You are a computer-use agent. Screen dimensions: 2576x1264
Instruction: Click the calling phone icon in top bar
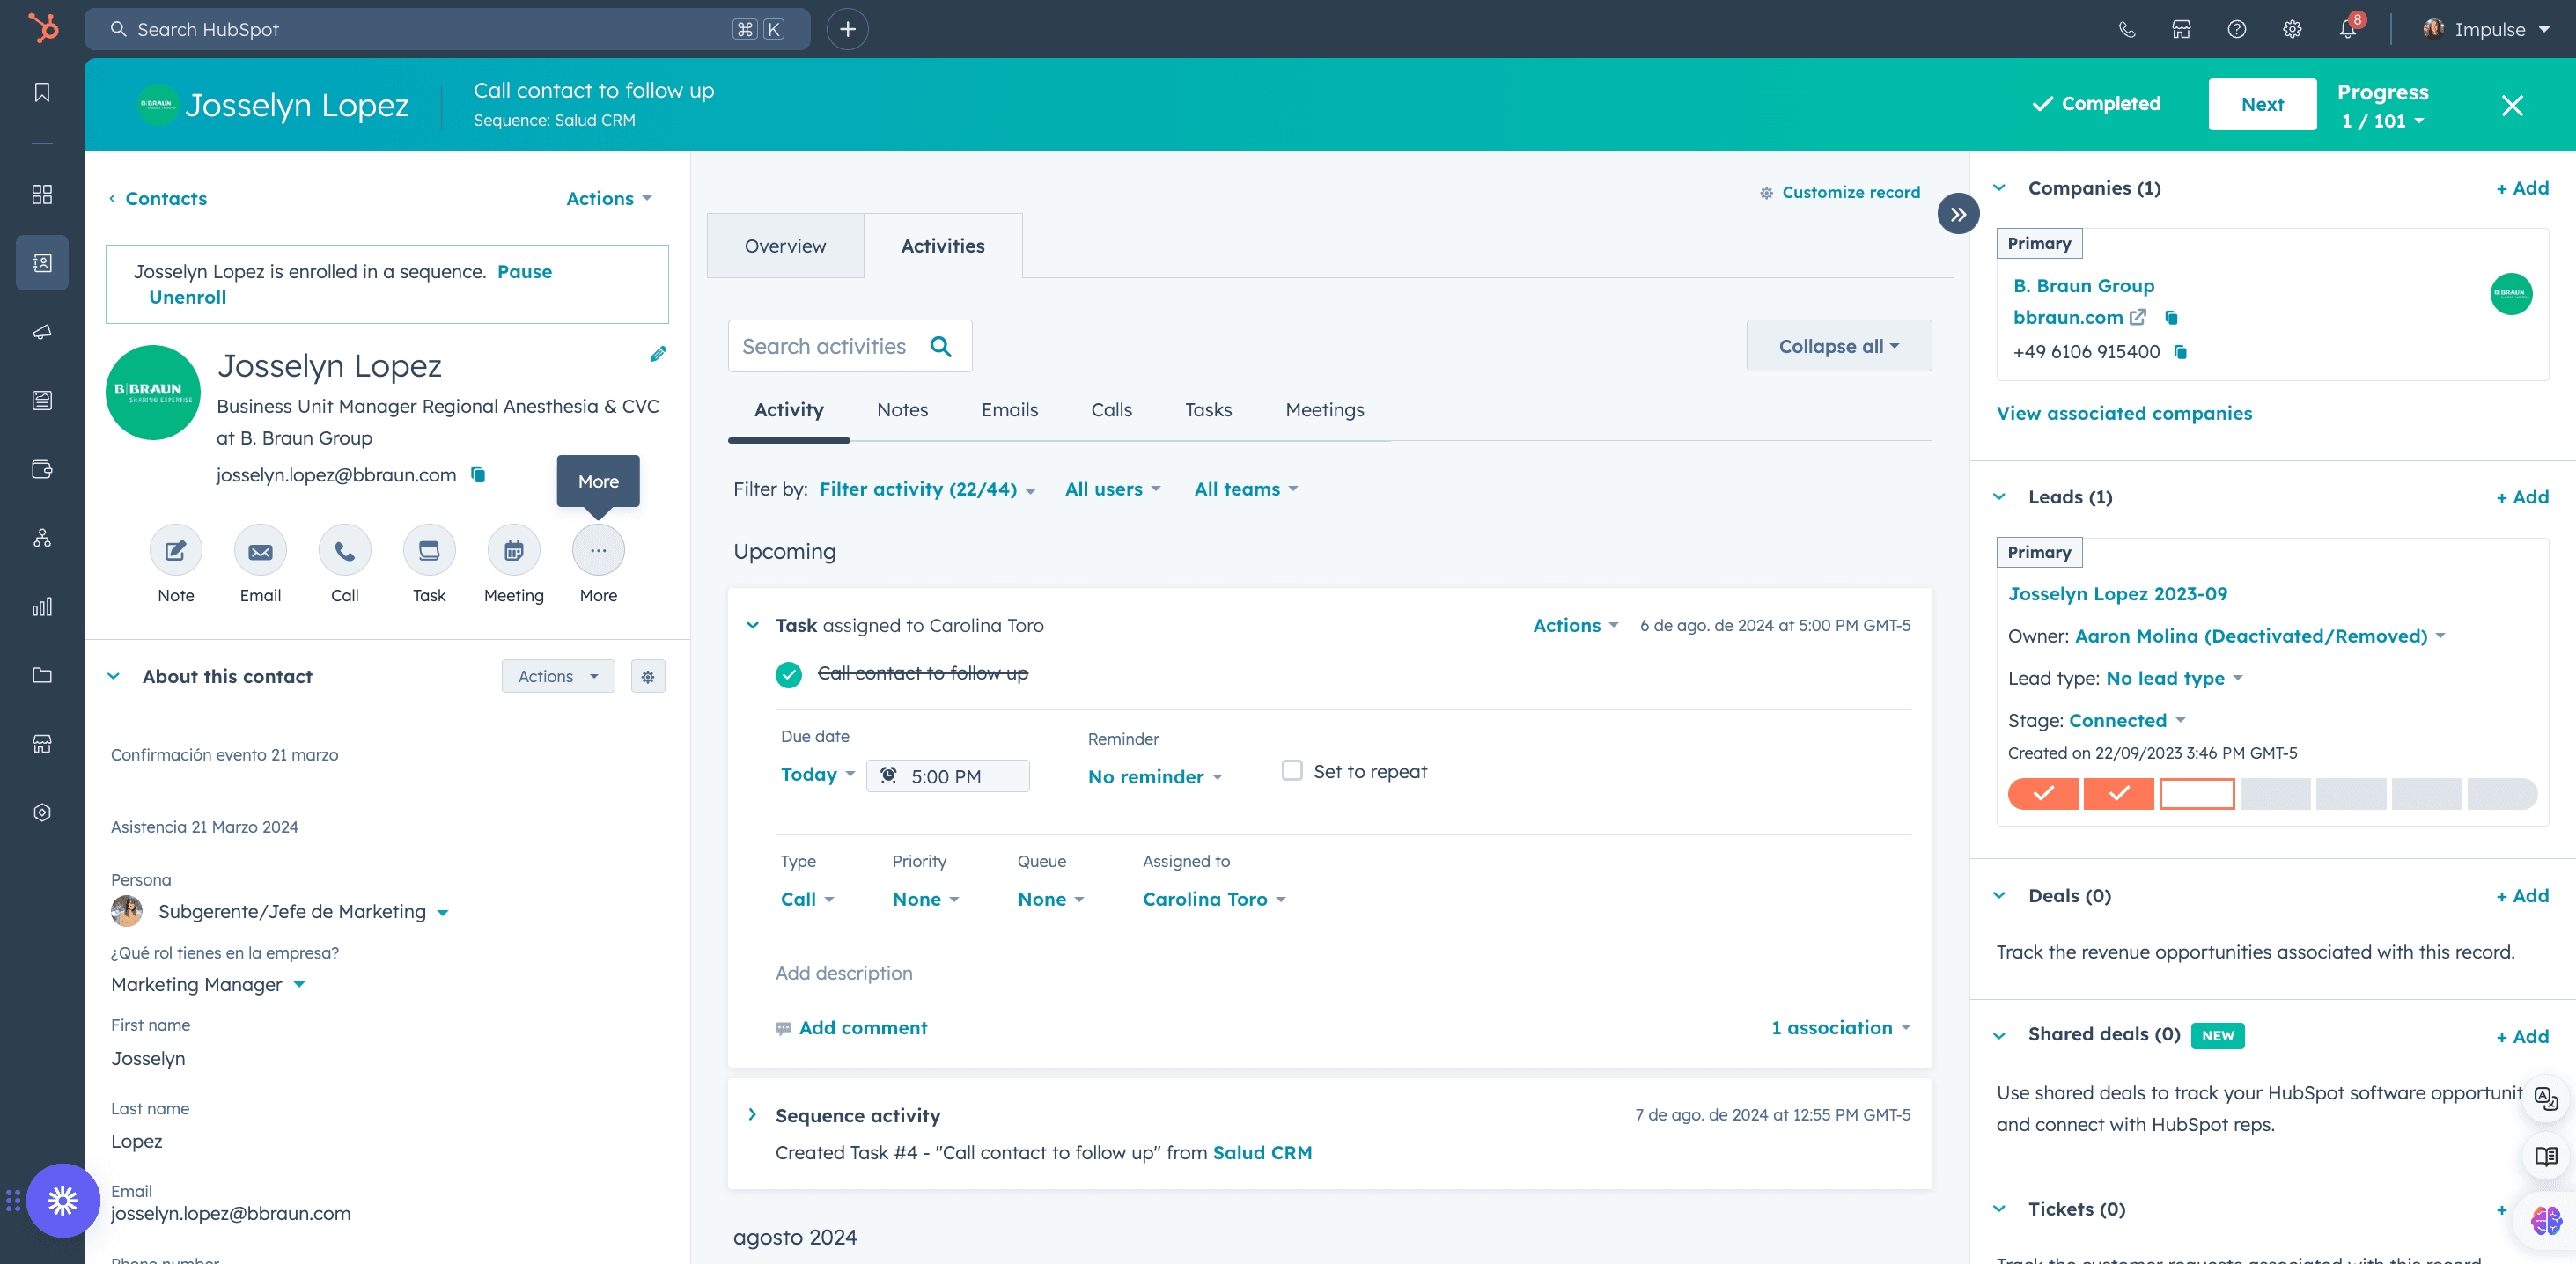(x=2127, y=29)
